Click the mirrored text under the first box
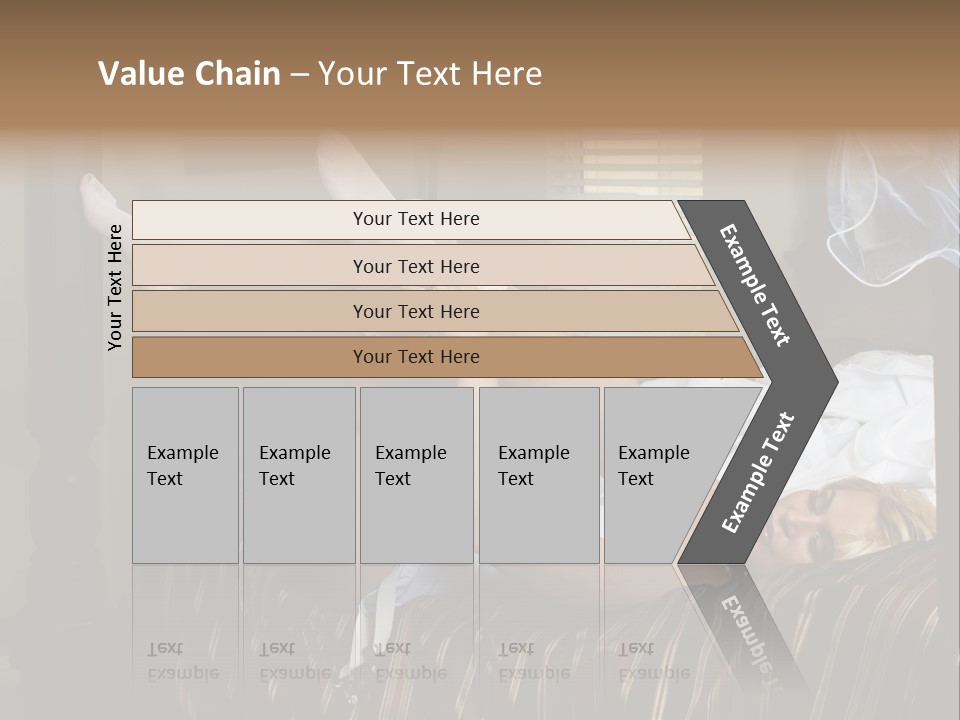 tap(183, 661)
